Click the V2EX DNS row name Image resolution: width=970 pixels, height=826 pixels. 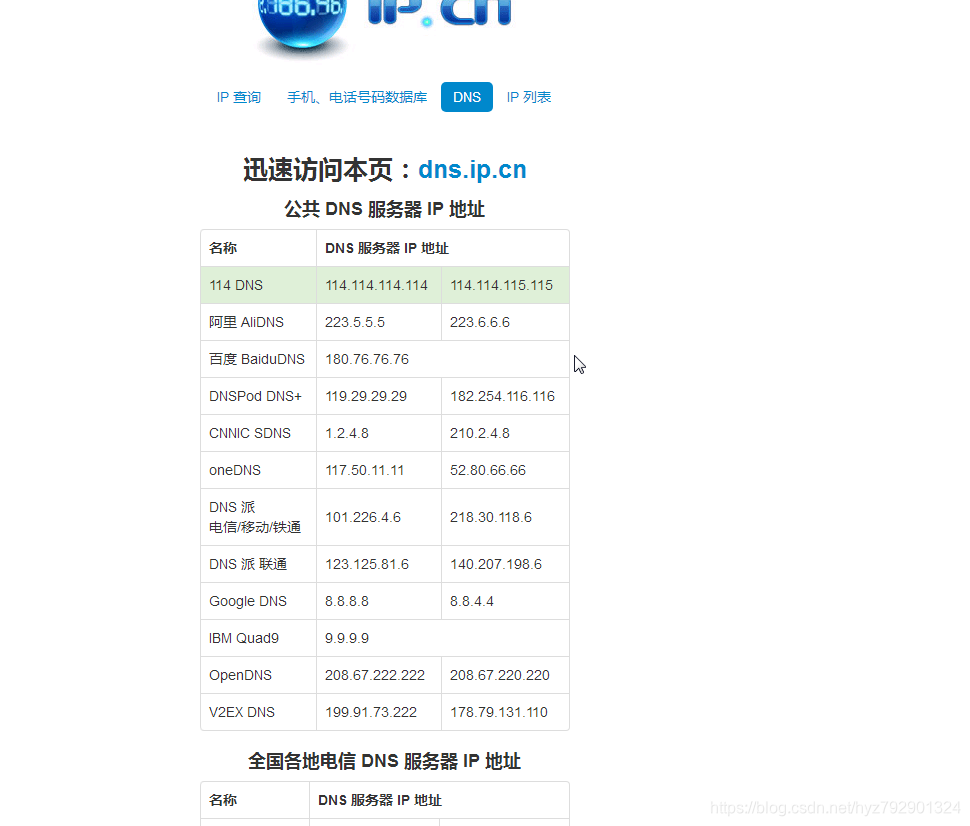coord(241,712)
